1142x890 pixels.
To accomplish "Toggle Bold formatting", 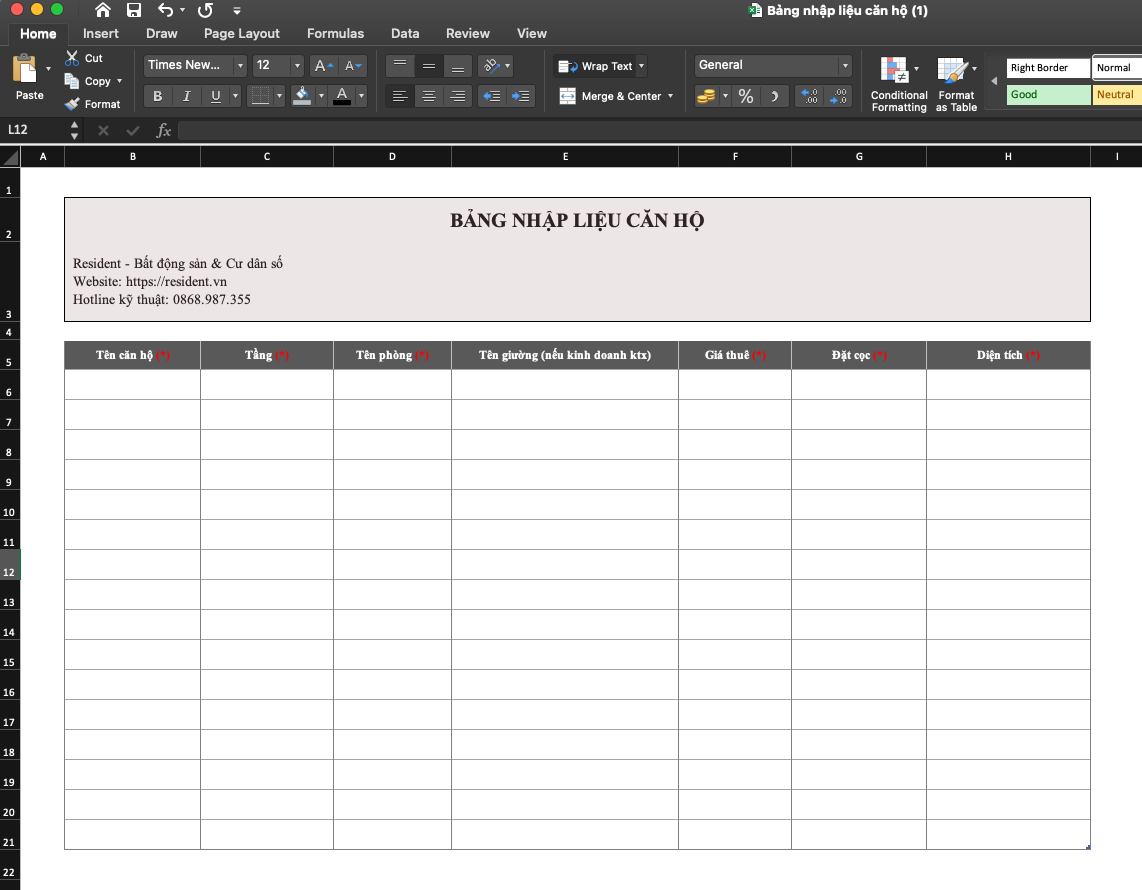I will (157, 96).
